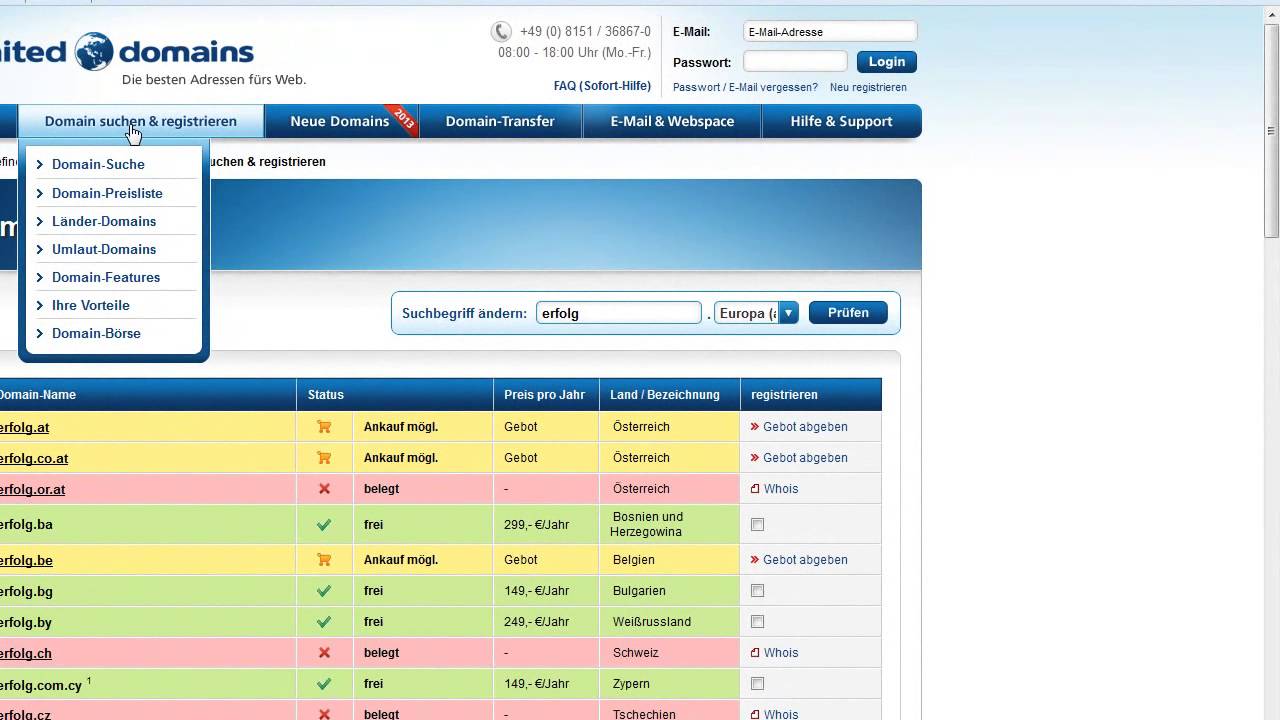Screen dimensions: 1280x720
Task: Click Gebot abgeben for erfolg.co.at
Action: coord(805,458)
